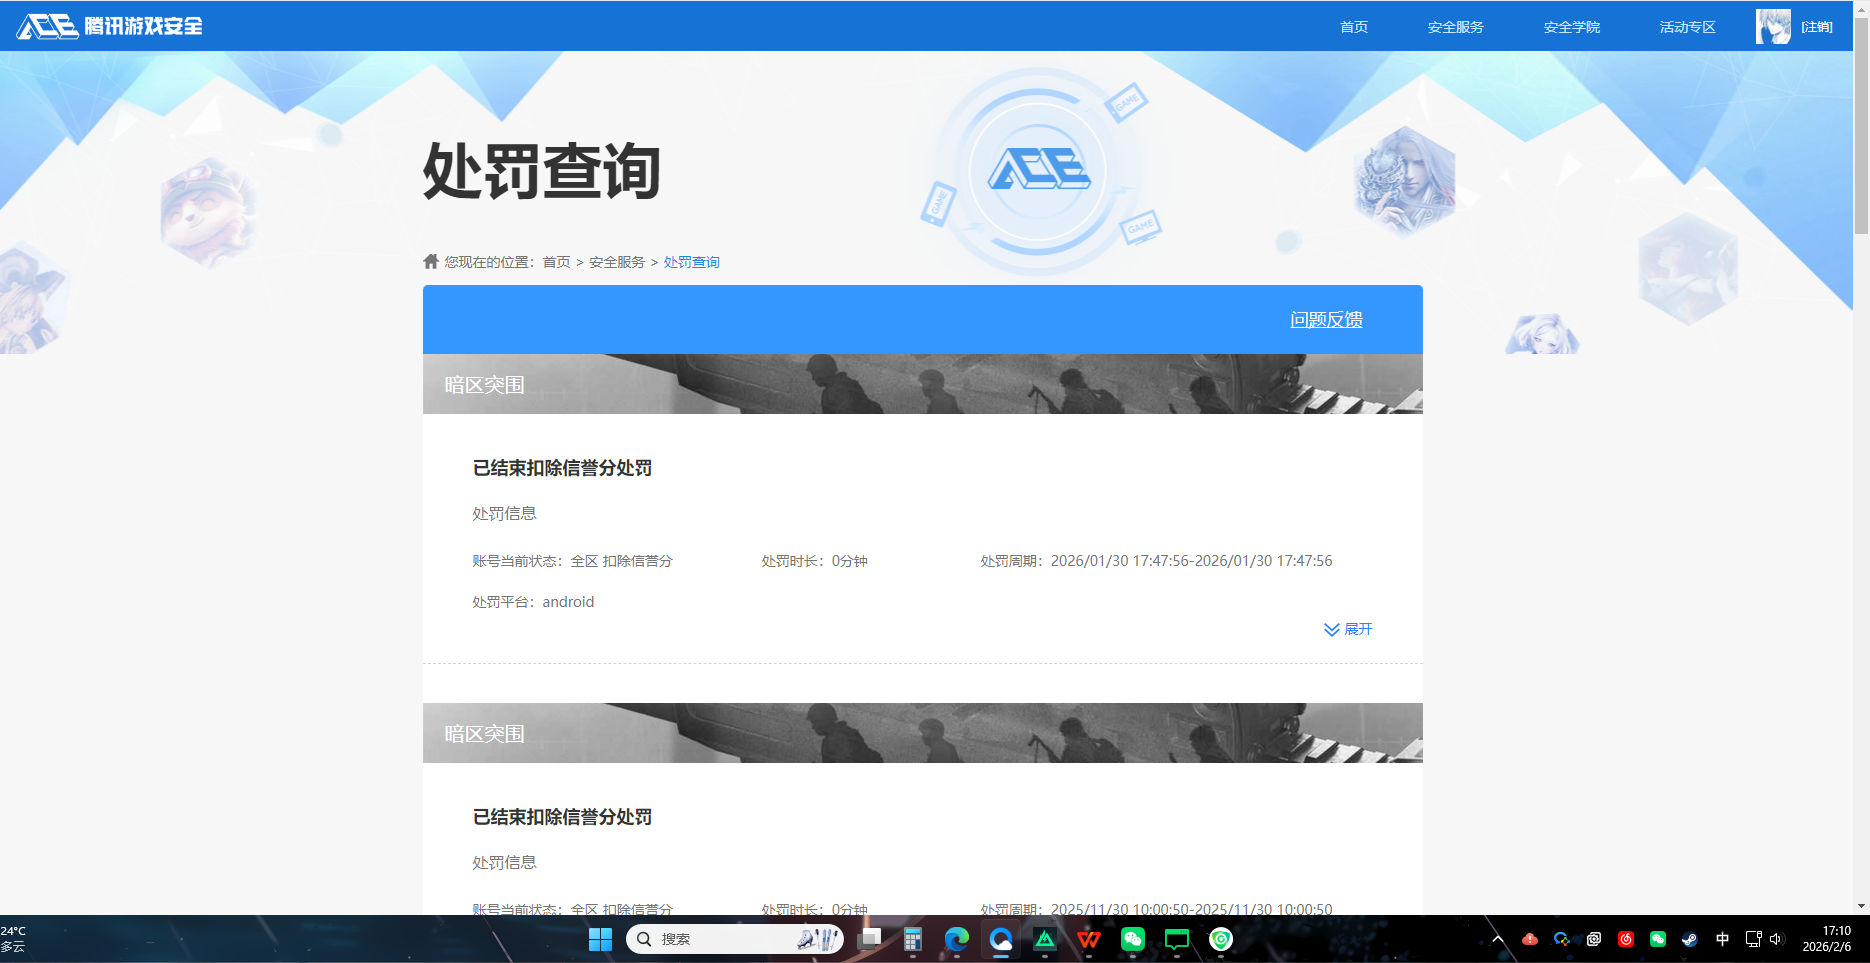Open WPS Office from the taskbar
The image size is (1870, 963).
pos(1087,939)
